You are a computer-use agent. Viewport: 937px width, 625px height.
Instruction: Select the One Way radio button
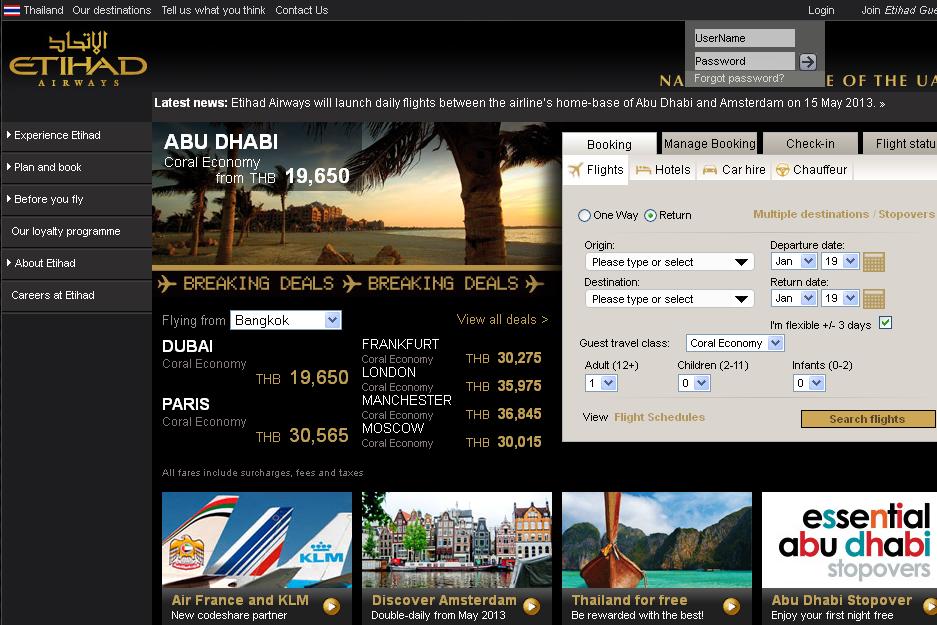click(584, 216)
